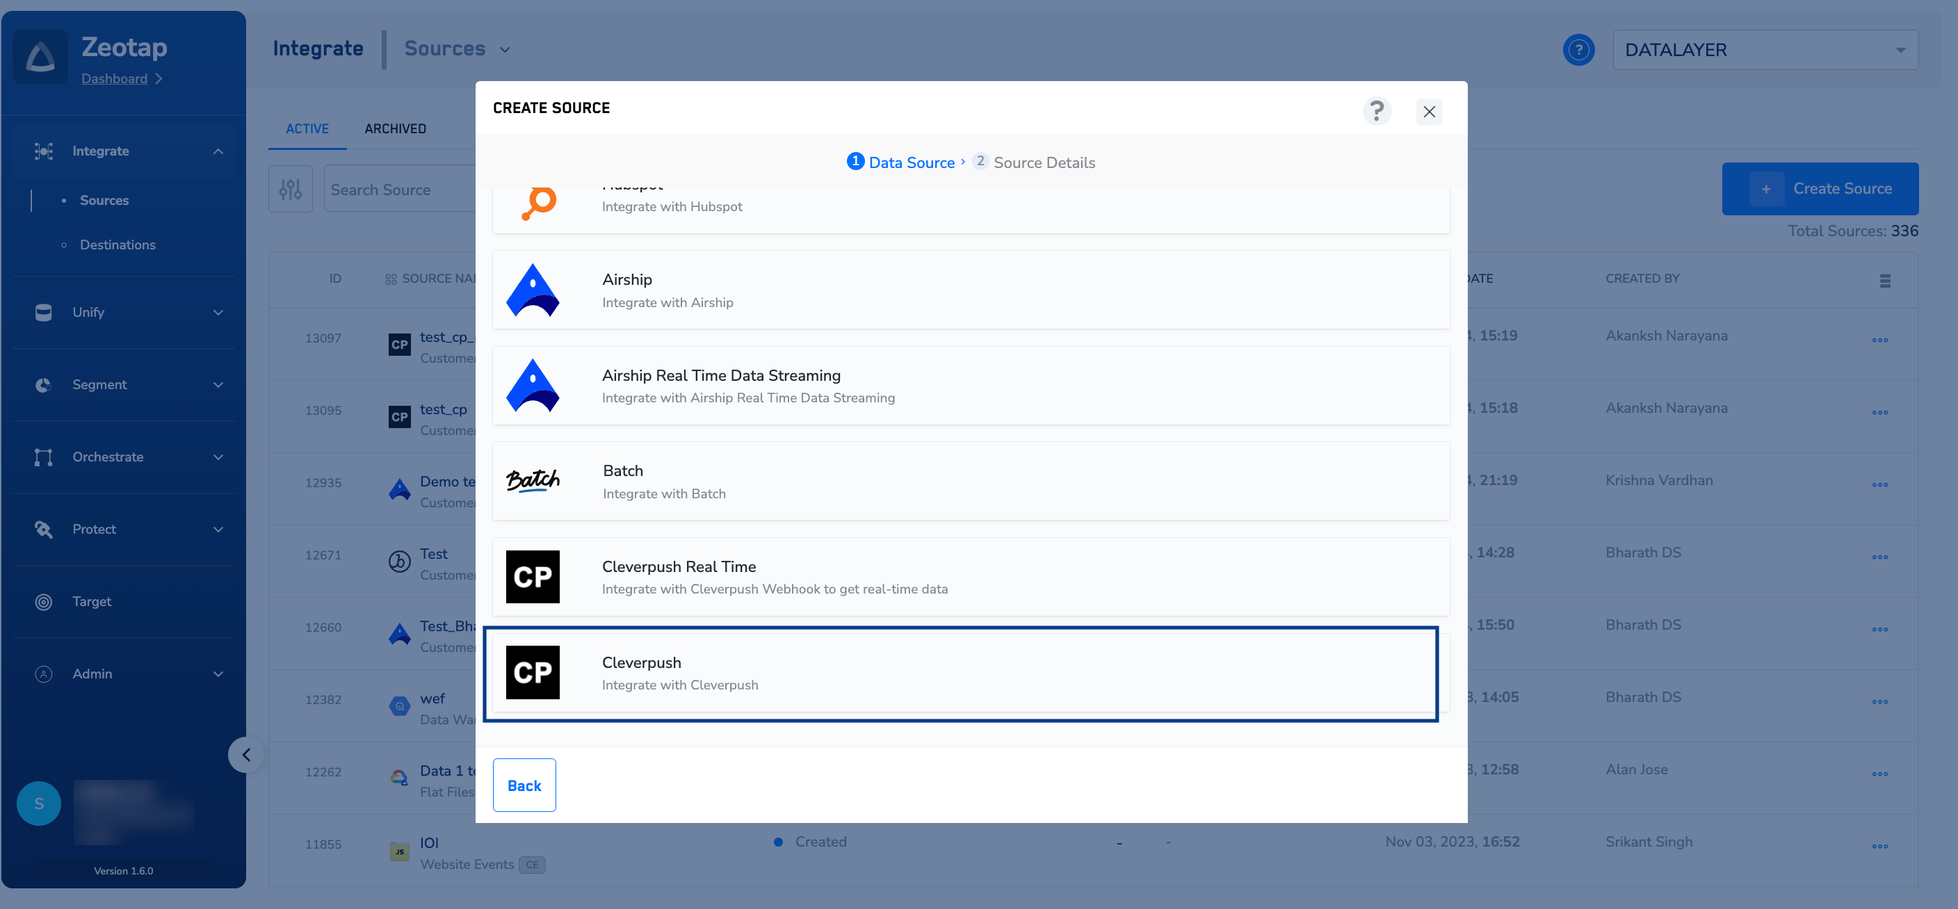The height and width of the screenshot is (909, 1958).
Task: Click the Data Source step in the wizard
Action: click(901, 162)
